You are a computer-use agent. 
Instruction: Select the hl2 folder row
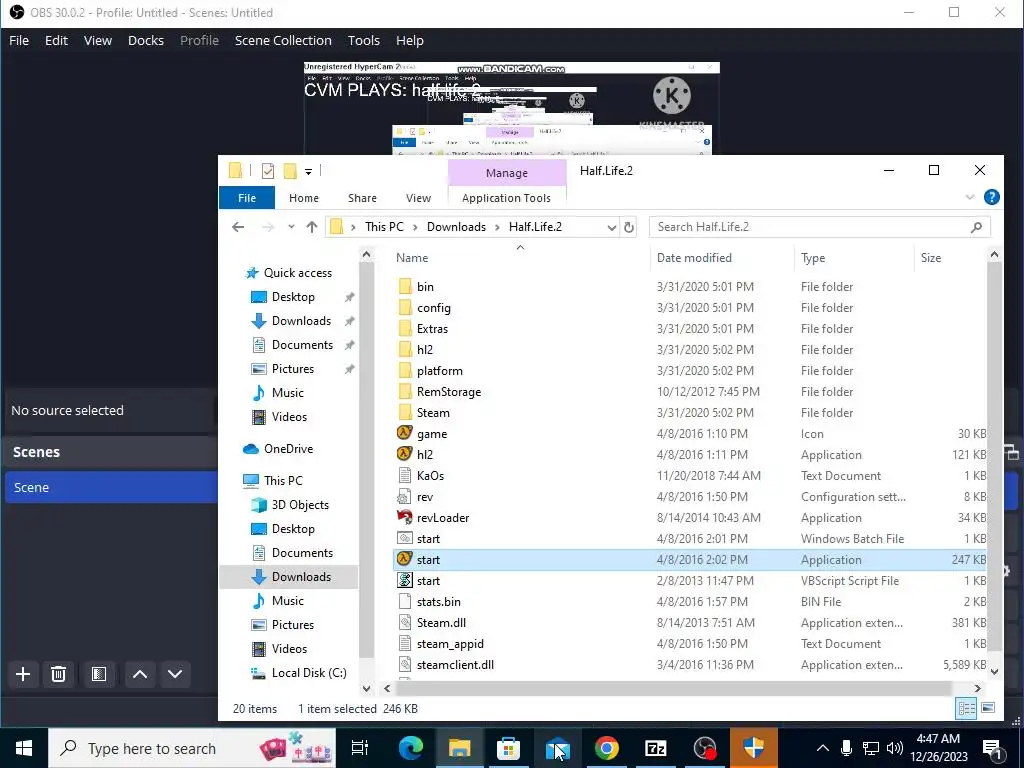690,350
